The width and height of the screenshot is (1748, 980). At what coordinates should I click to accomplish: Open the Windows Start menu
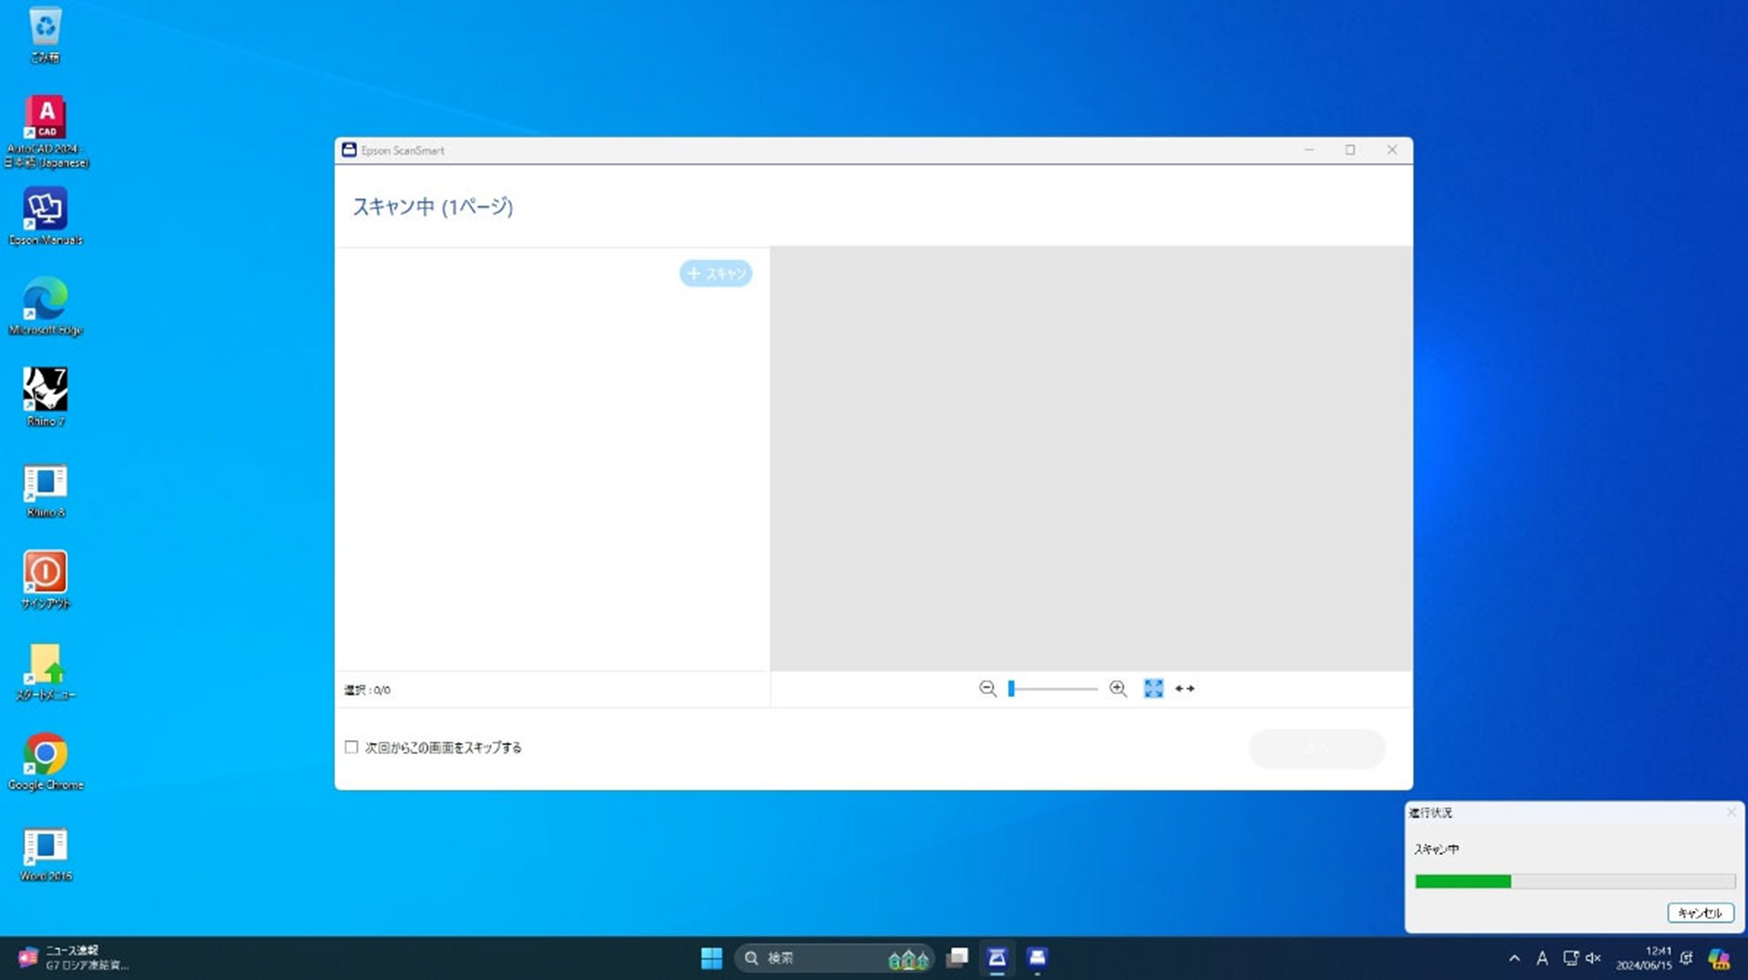711,958
